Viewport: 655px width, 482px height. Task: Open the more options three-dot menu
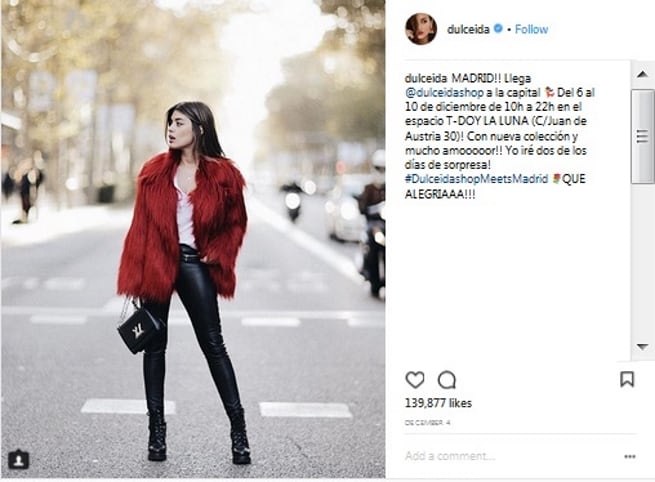pos(630,457)
